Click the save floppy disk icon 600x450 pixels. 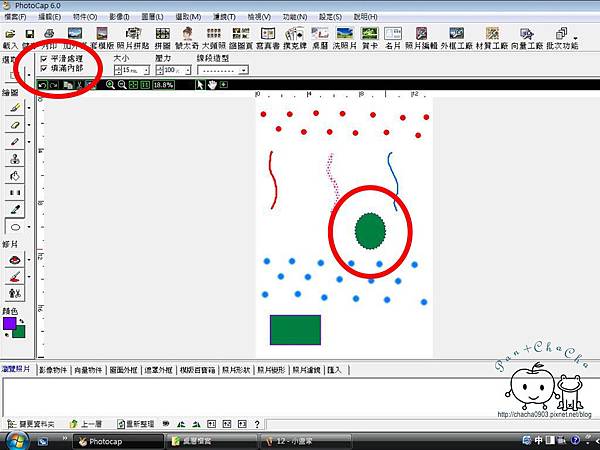coord(29,34)
